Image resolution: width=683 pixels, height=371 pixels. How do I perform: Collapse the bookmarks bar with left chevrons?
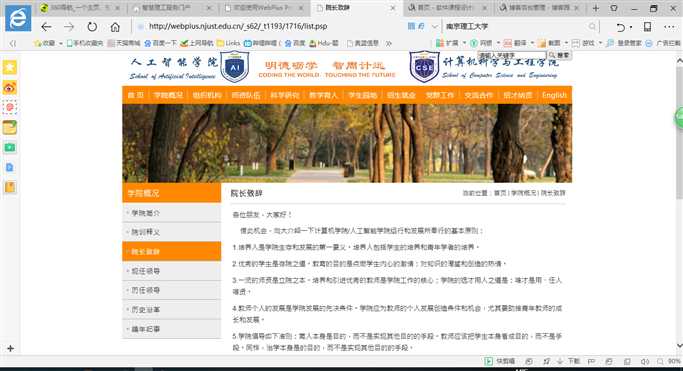click(13, 43)
